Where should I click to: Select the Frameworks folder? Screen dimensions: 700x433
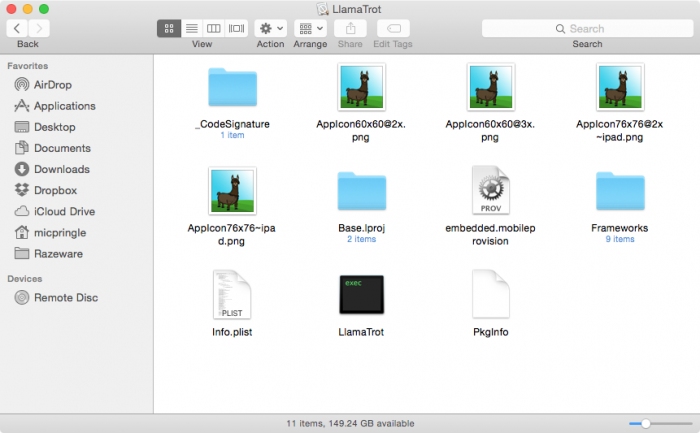pyautogui.click(x=620, y=191)
